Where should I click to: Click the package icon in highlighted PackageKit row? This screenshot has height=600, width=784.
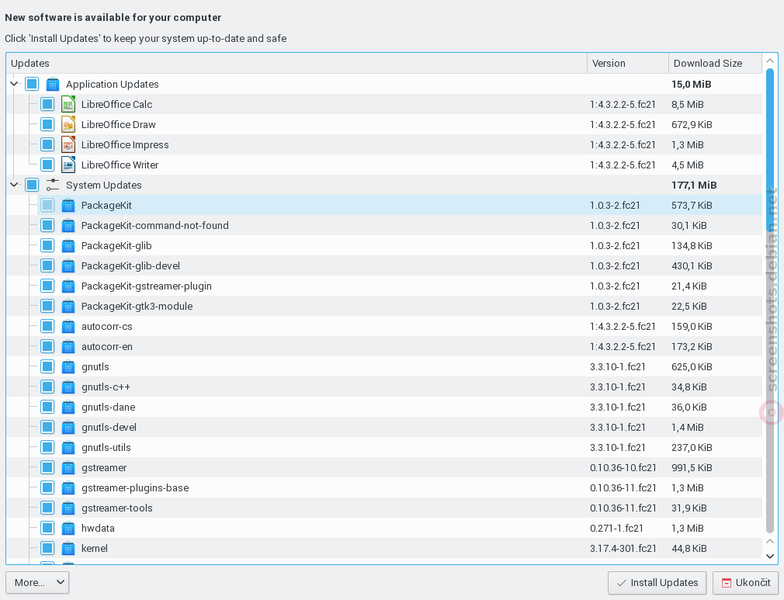pos(68,205)
